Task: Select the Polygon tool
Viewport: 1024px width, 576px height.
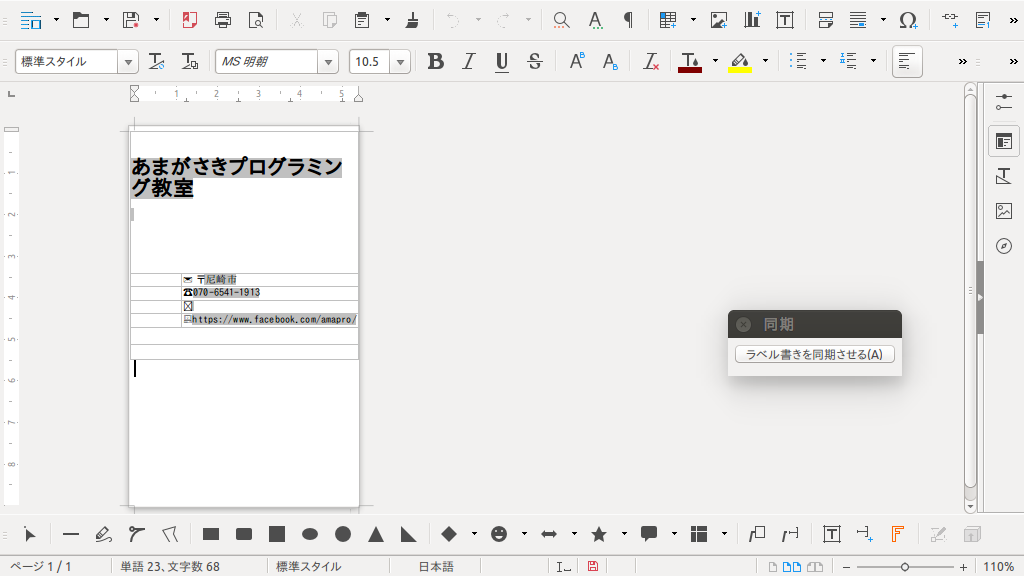Action: click(170, 535)
